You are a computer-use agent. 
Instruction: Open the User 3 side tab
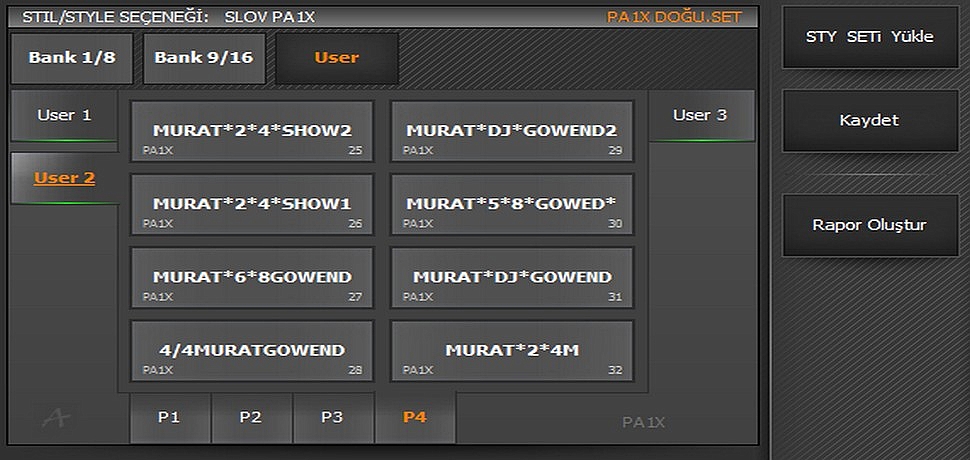coord(700,115)
